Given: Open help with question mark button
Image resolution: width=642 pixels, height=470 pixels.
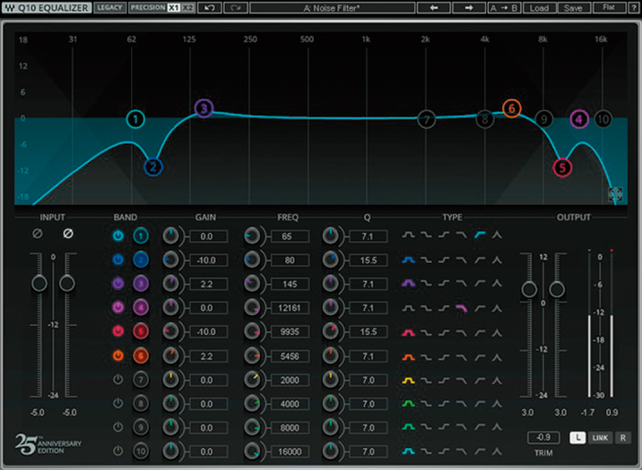Looking at the screenshot, I should [633, 8].
